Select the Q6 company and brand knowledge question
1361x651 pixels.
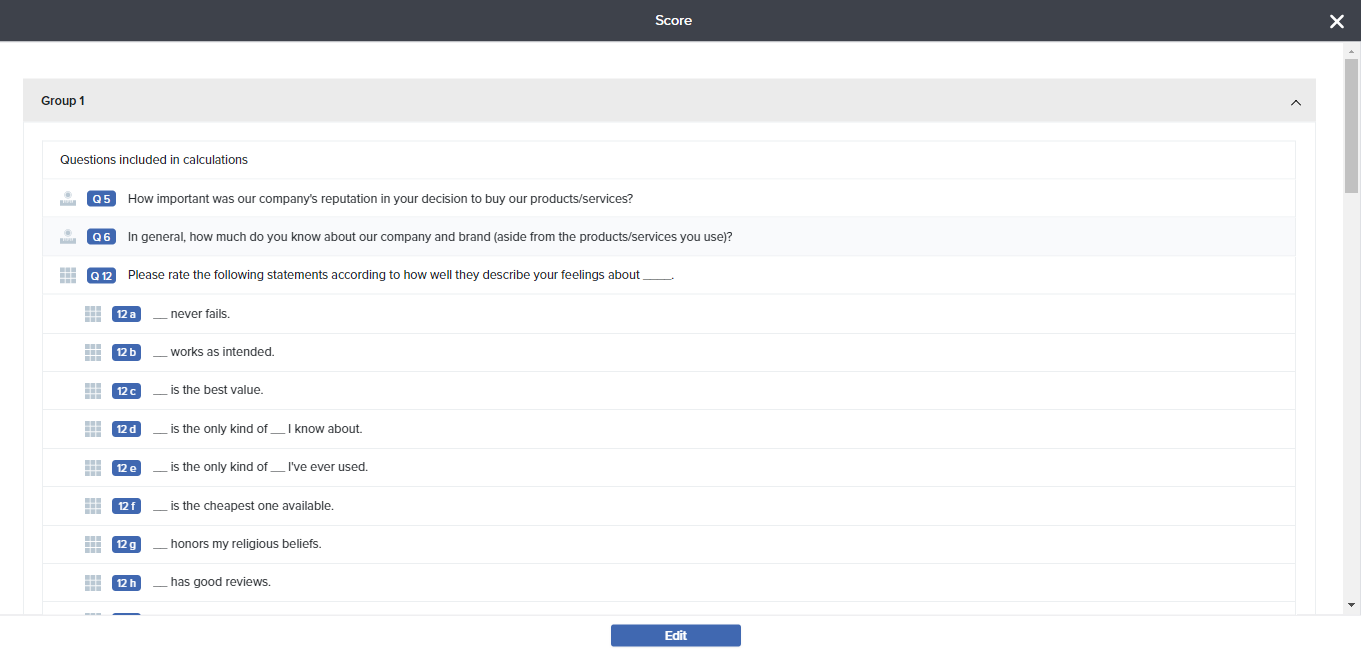click(430, 237)
